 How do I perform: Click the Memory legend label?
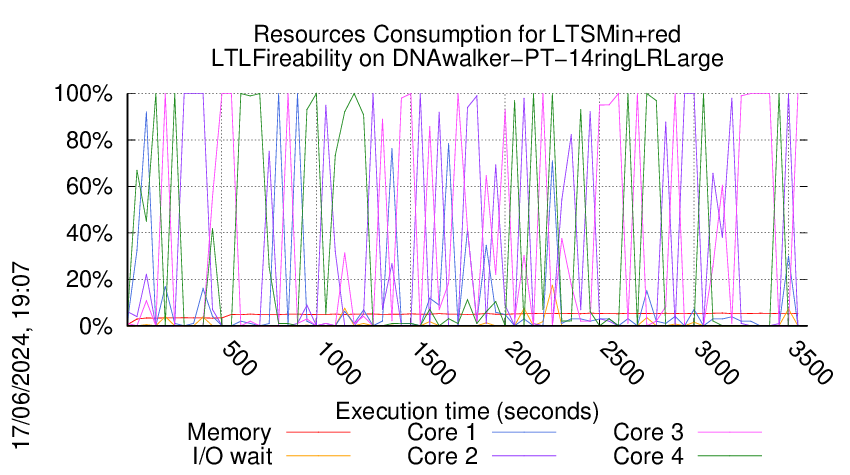pyautogui.click(x=229, y=432)
